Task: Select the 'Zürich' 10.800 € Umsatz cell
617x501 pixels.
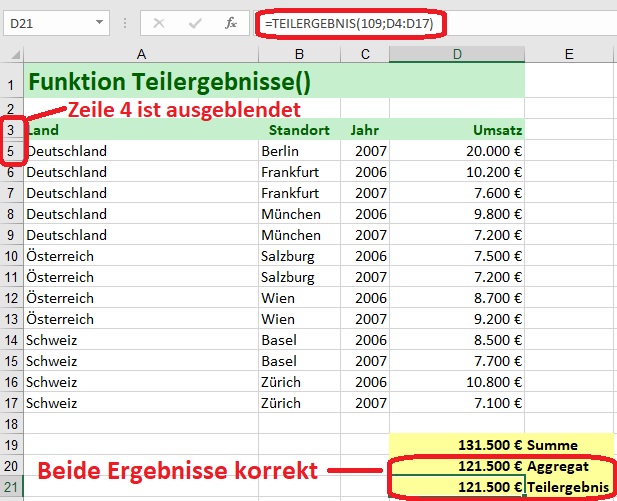Action: 456,382
